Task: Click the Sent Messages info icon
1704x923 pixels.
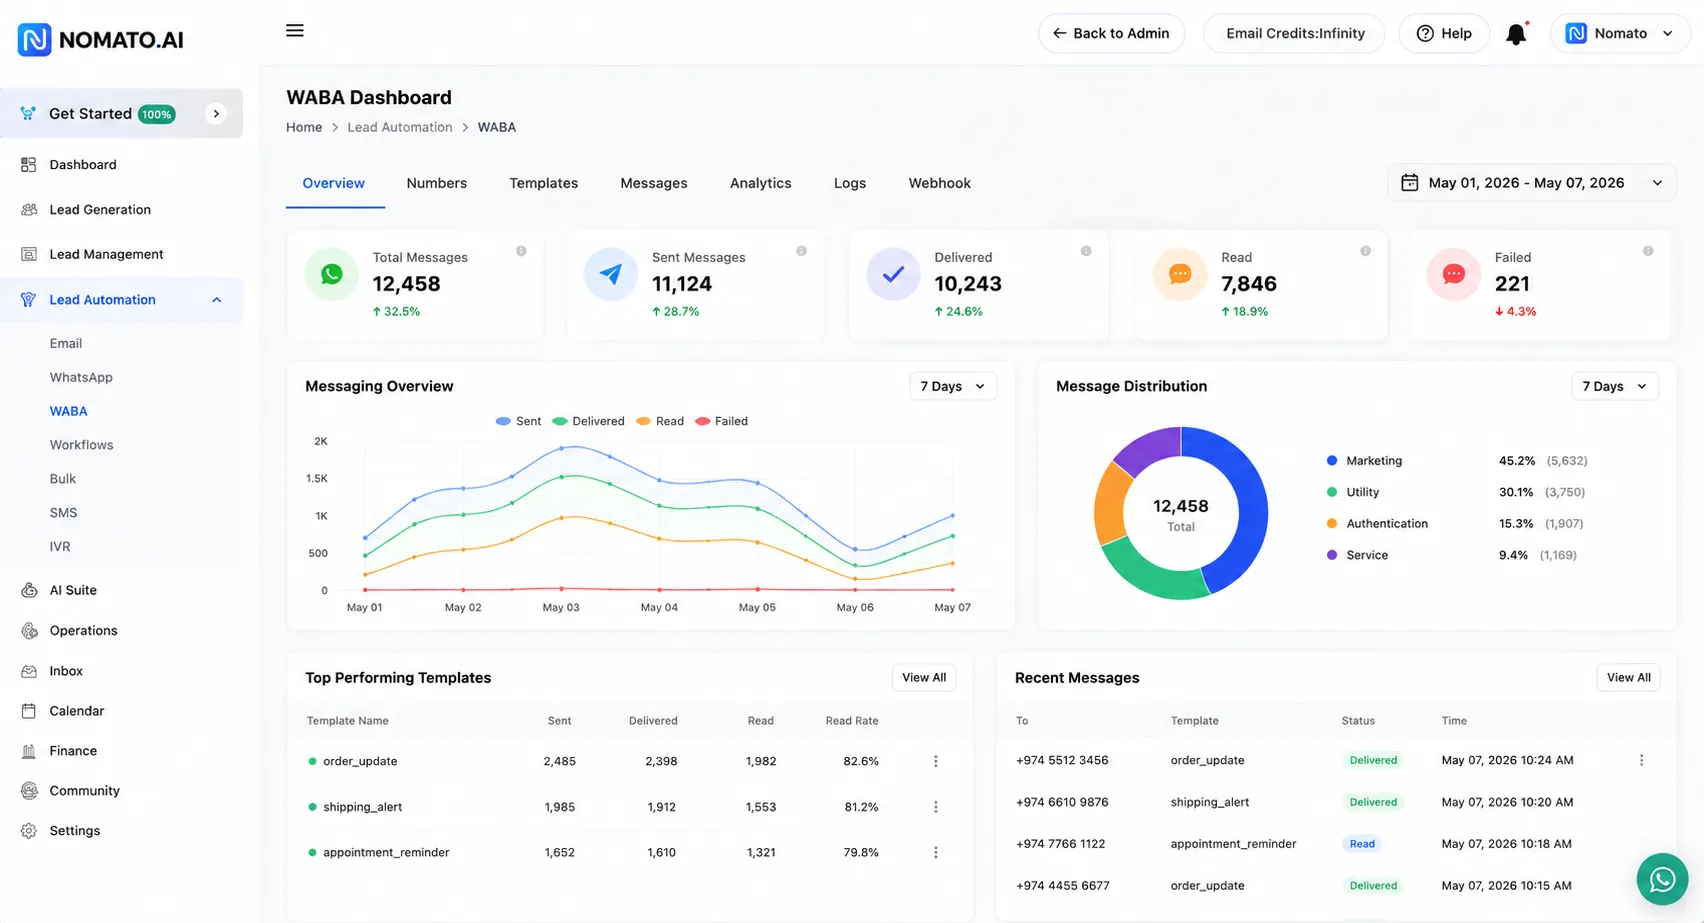Action: (801, 251)
